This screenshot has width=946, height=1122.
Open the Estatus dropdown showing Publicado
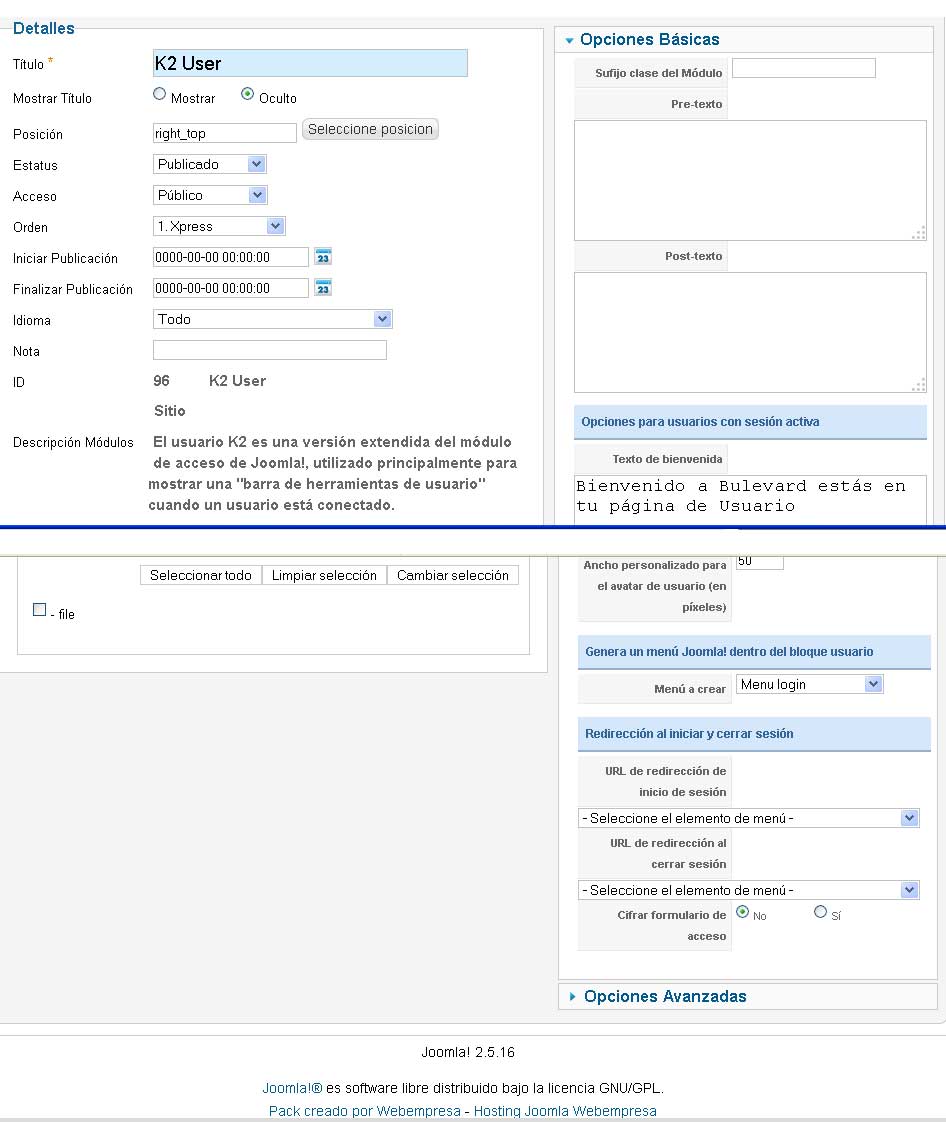210,164
